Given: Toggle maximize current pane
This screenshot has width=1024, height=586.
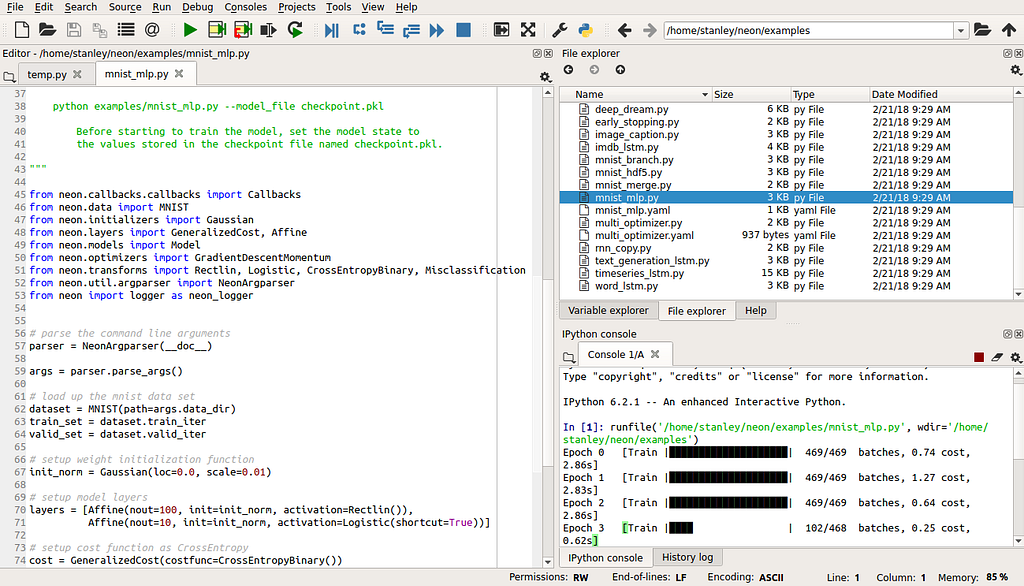Looking at the screenshot, I should coord(502,30).
